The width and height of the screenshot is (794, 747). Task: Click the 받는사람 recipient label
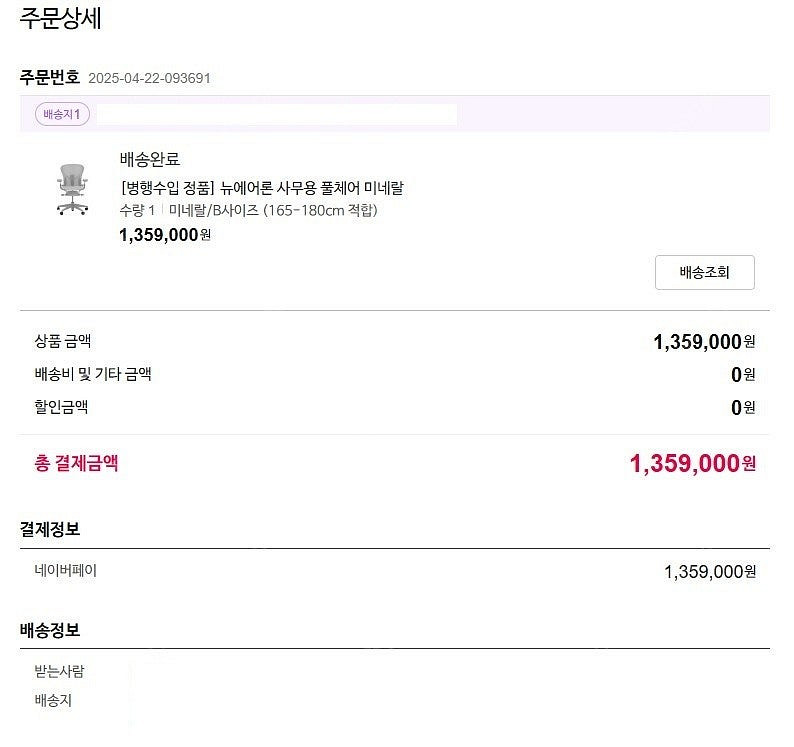[x=59, y=671]
